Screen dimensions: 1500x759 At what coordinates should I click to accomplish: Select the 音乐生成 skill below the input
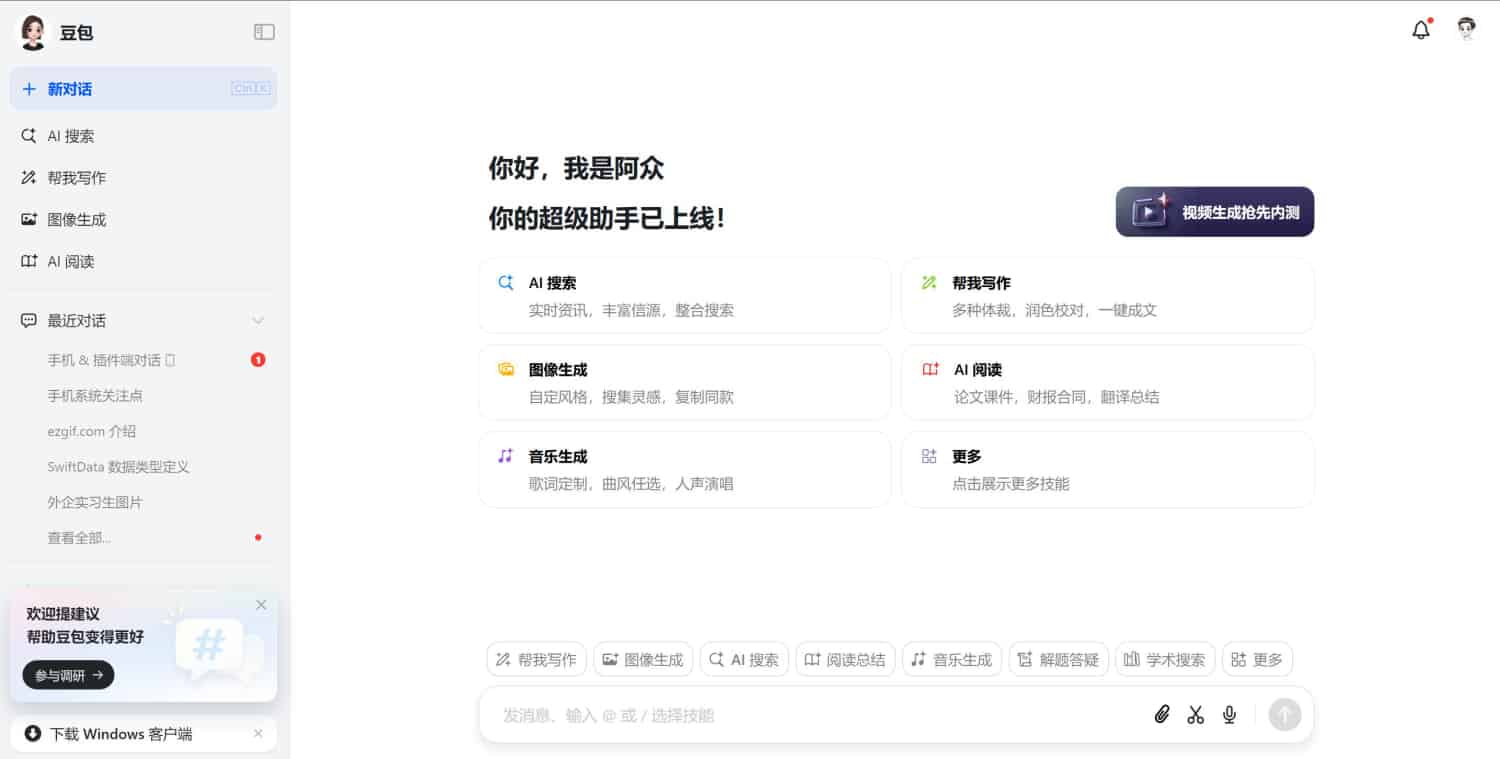pyautogui.click(x=951, y=659)
